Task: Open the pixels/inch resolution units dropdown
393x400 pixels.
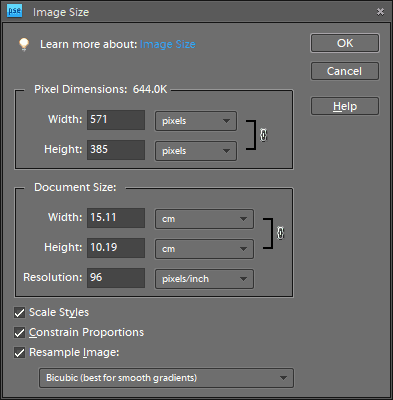Action: coord(204,279)
